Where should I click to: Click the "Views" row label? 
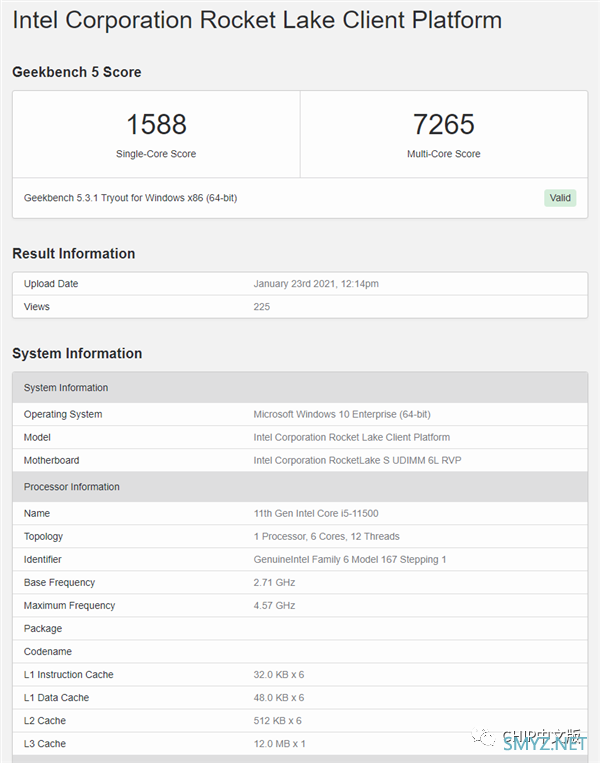(37, 307)
